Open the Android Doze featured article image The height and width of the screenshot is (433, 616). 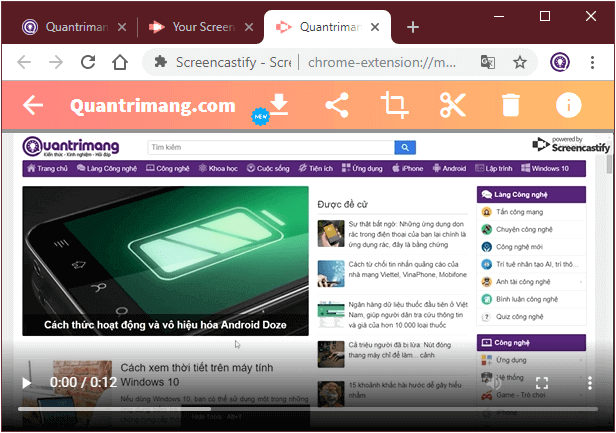point(165,261)
